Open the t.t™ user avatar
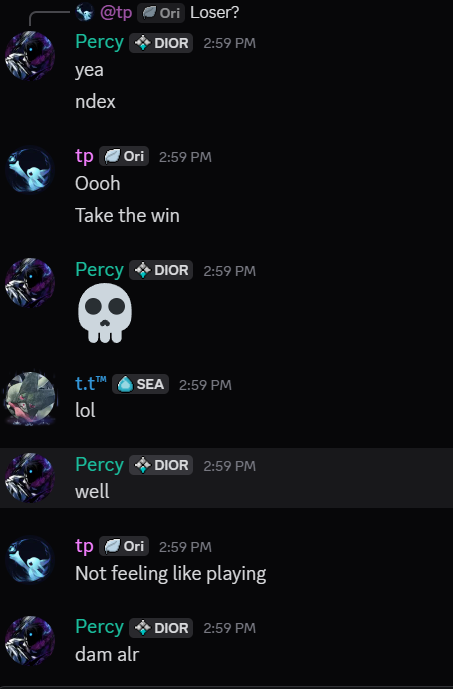Viewport: 453px width, 689px height. point(30,398)
